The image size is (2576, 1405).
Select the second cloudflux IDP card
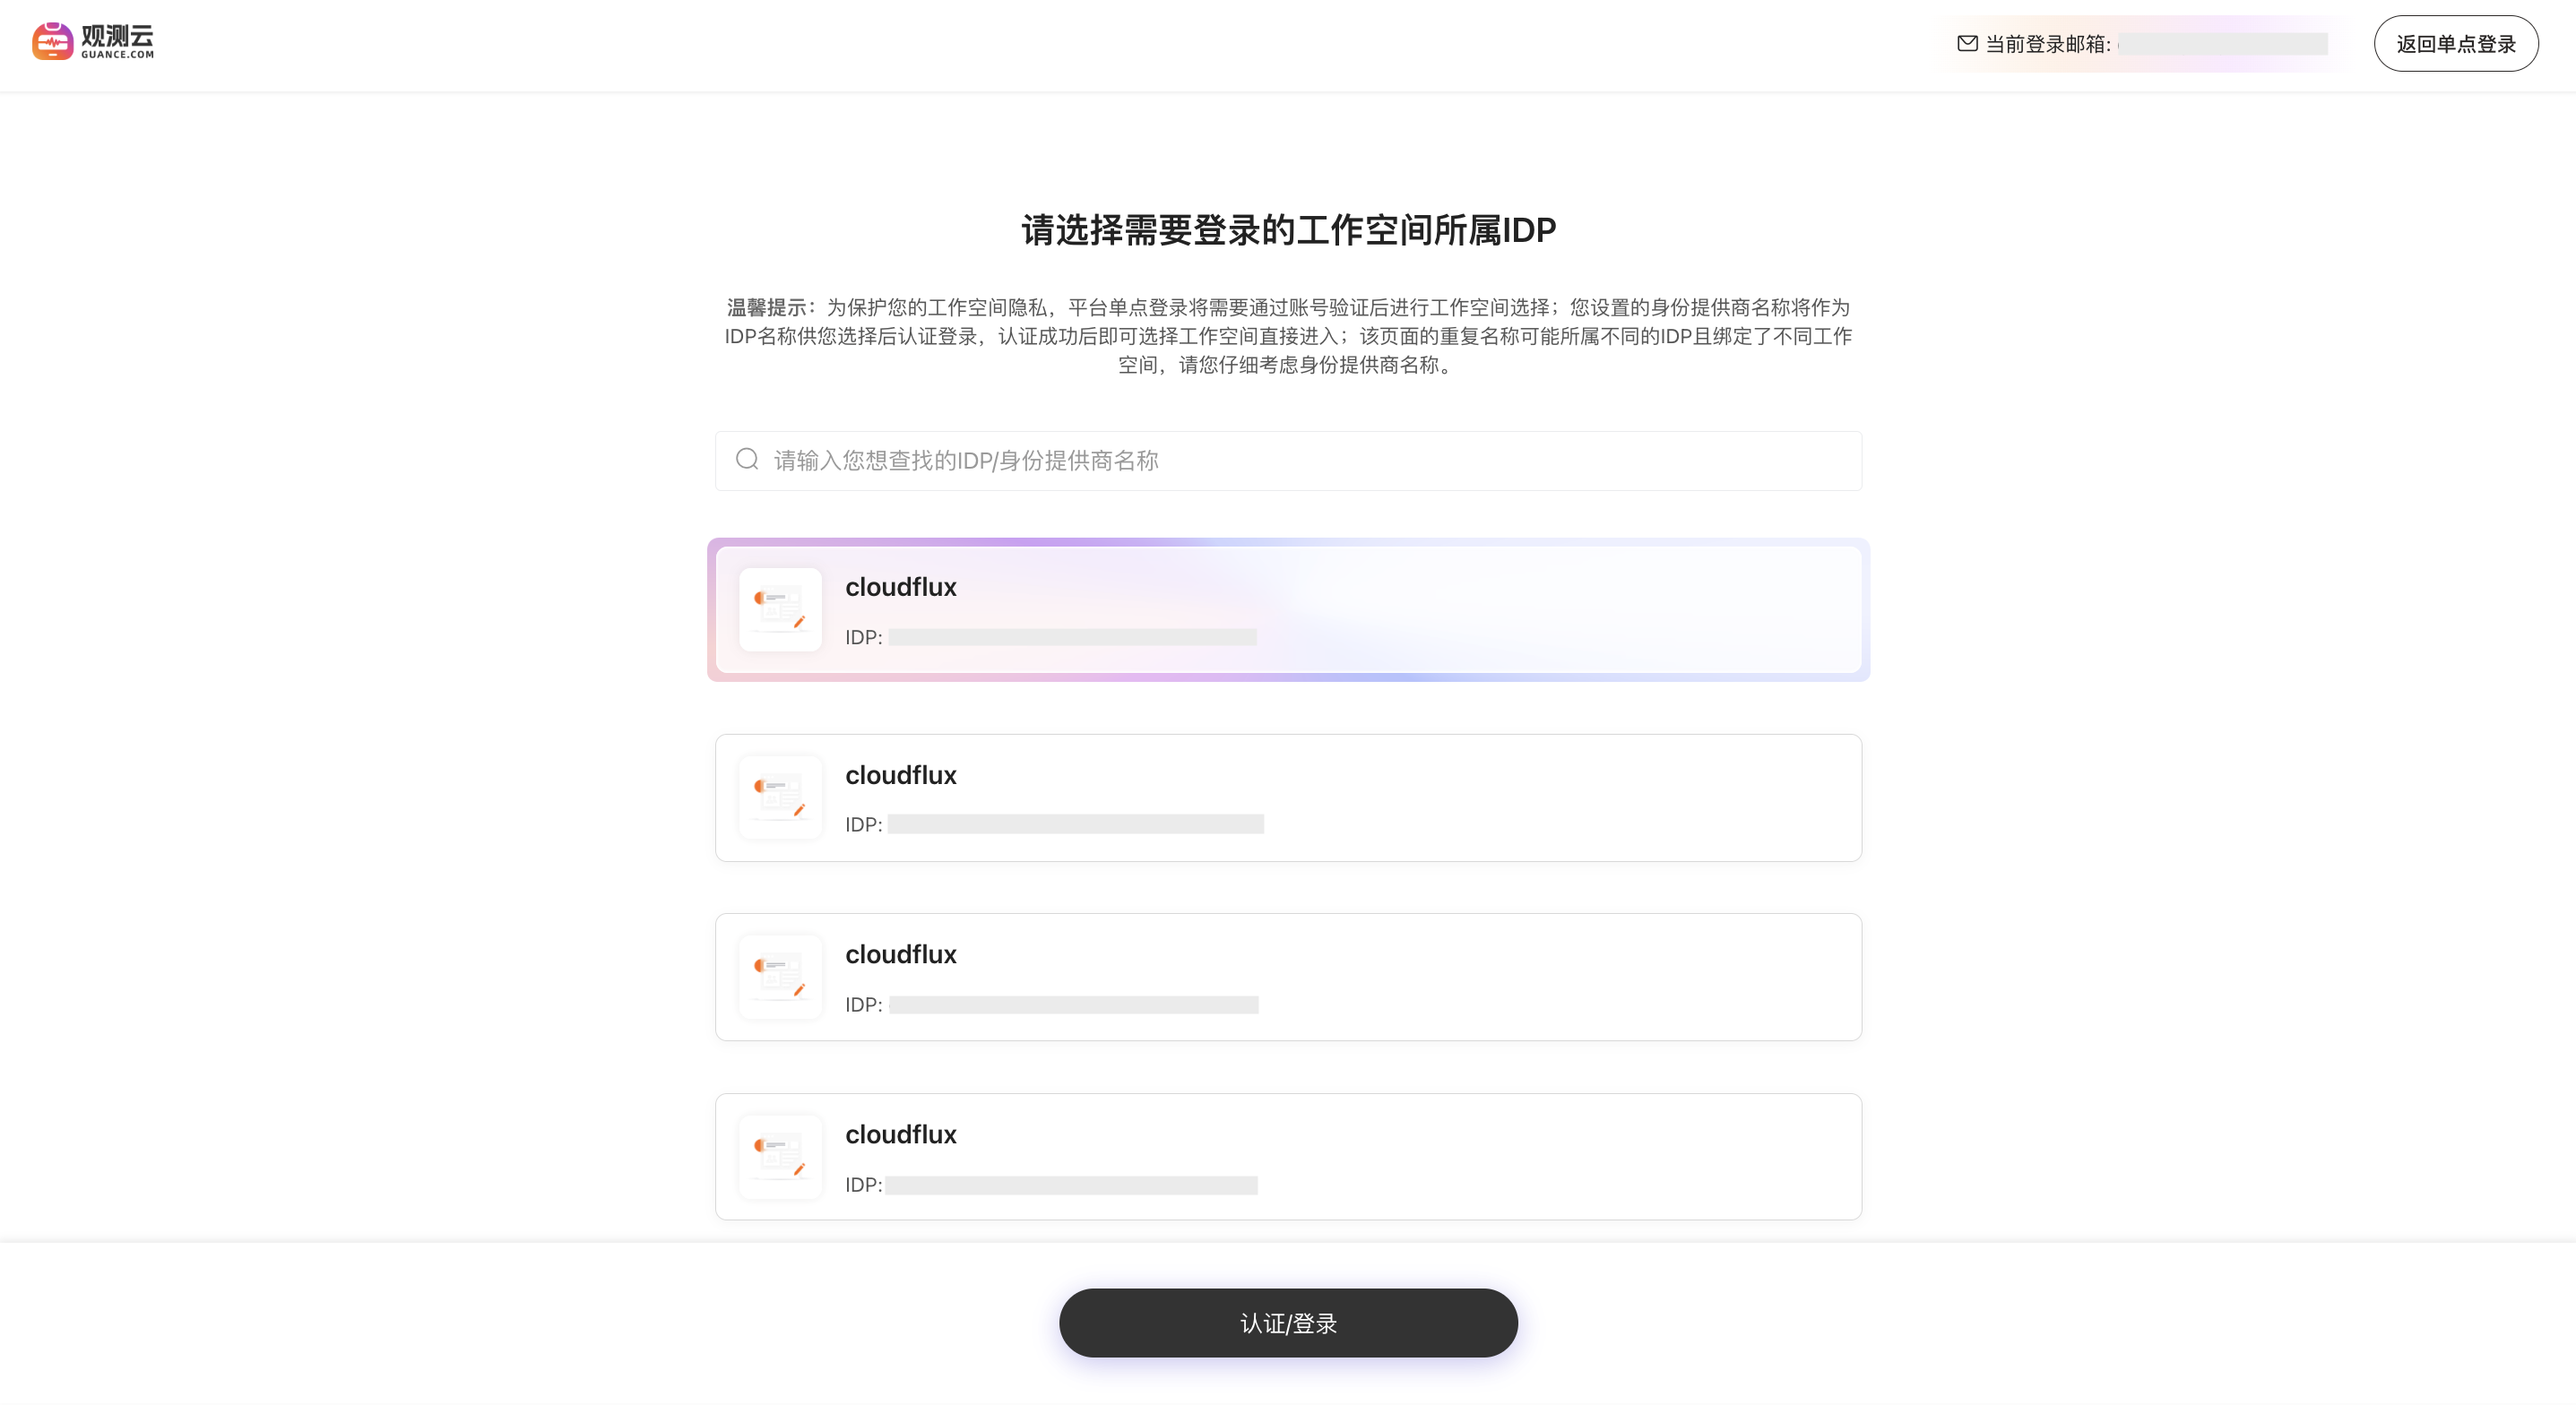1288,798
